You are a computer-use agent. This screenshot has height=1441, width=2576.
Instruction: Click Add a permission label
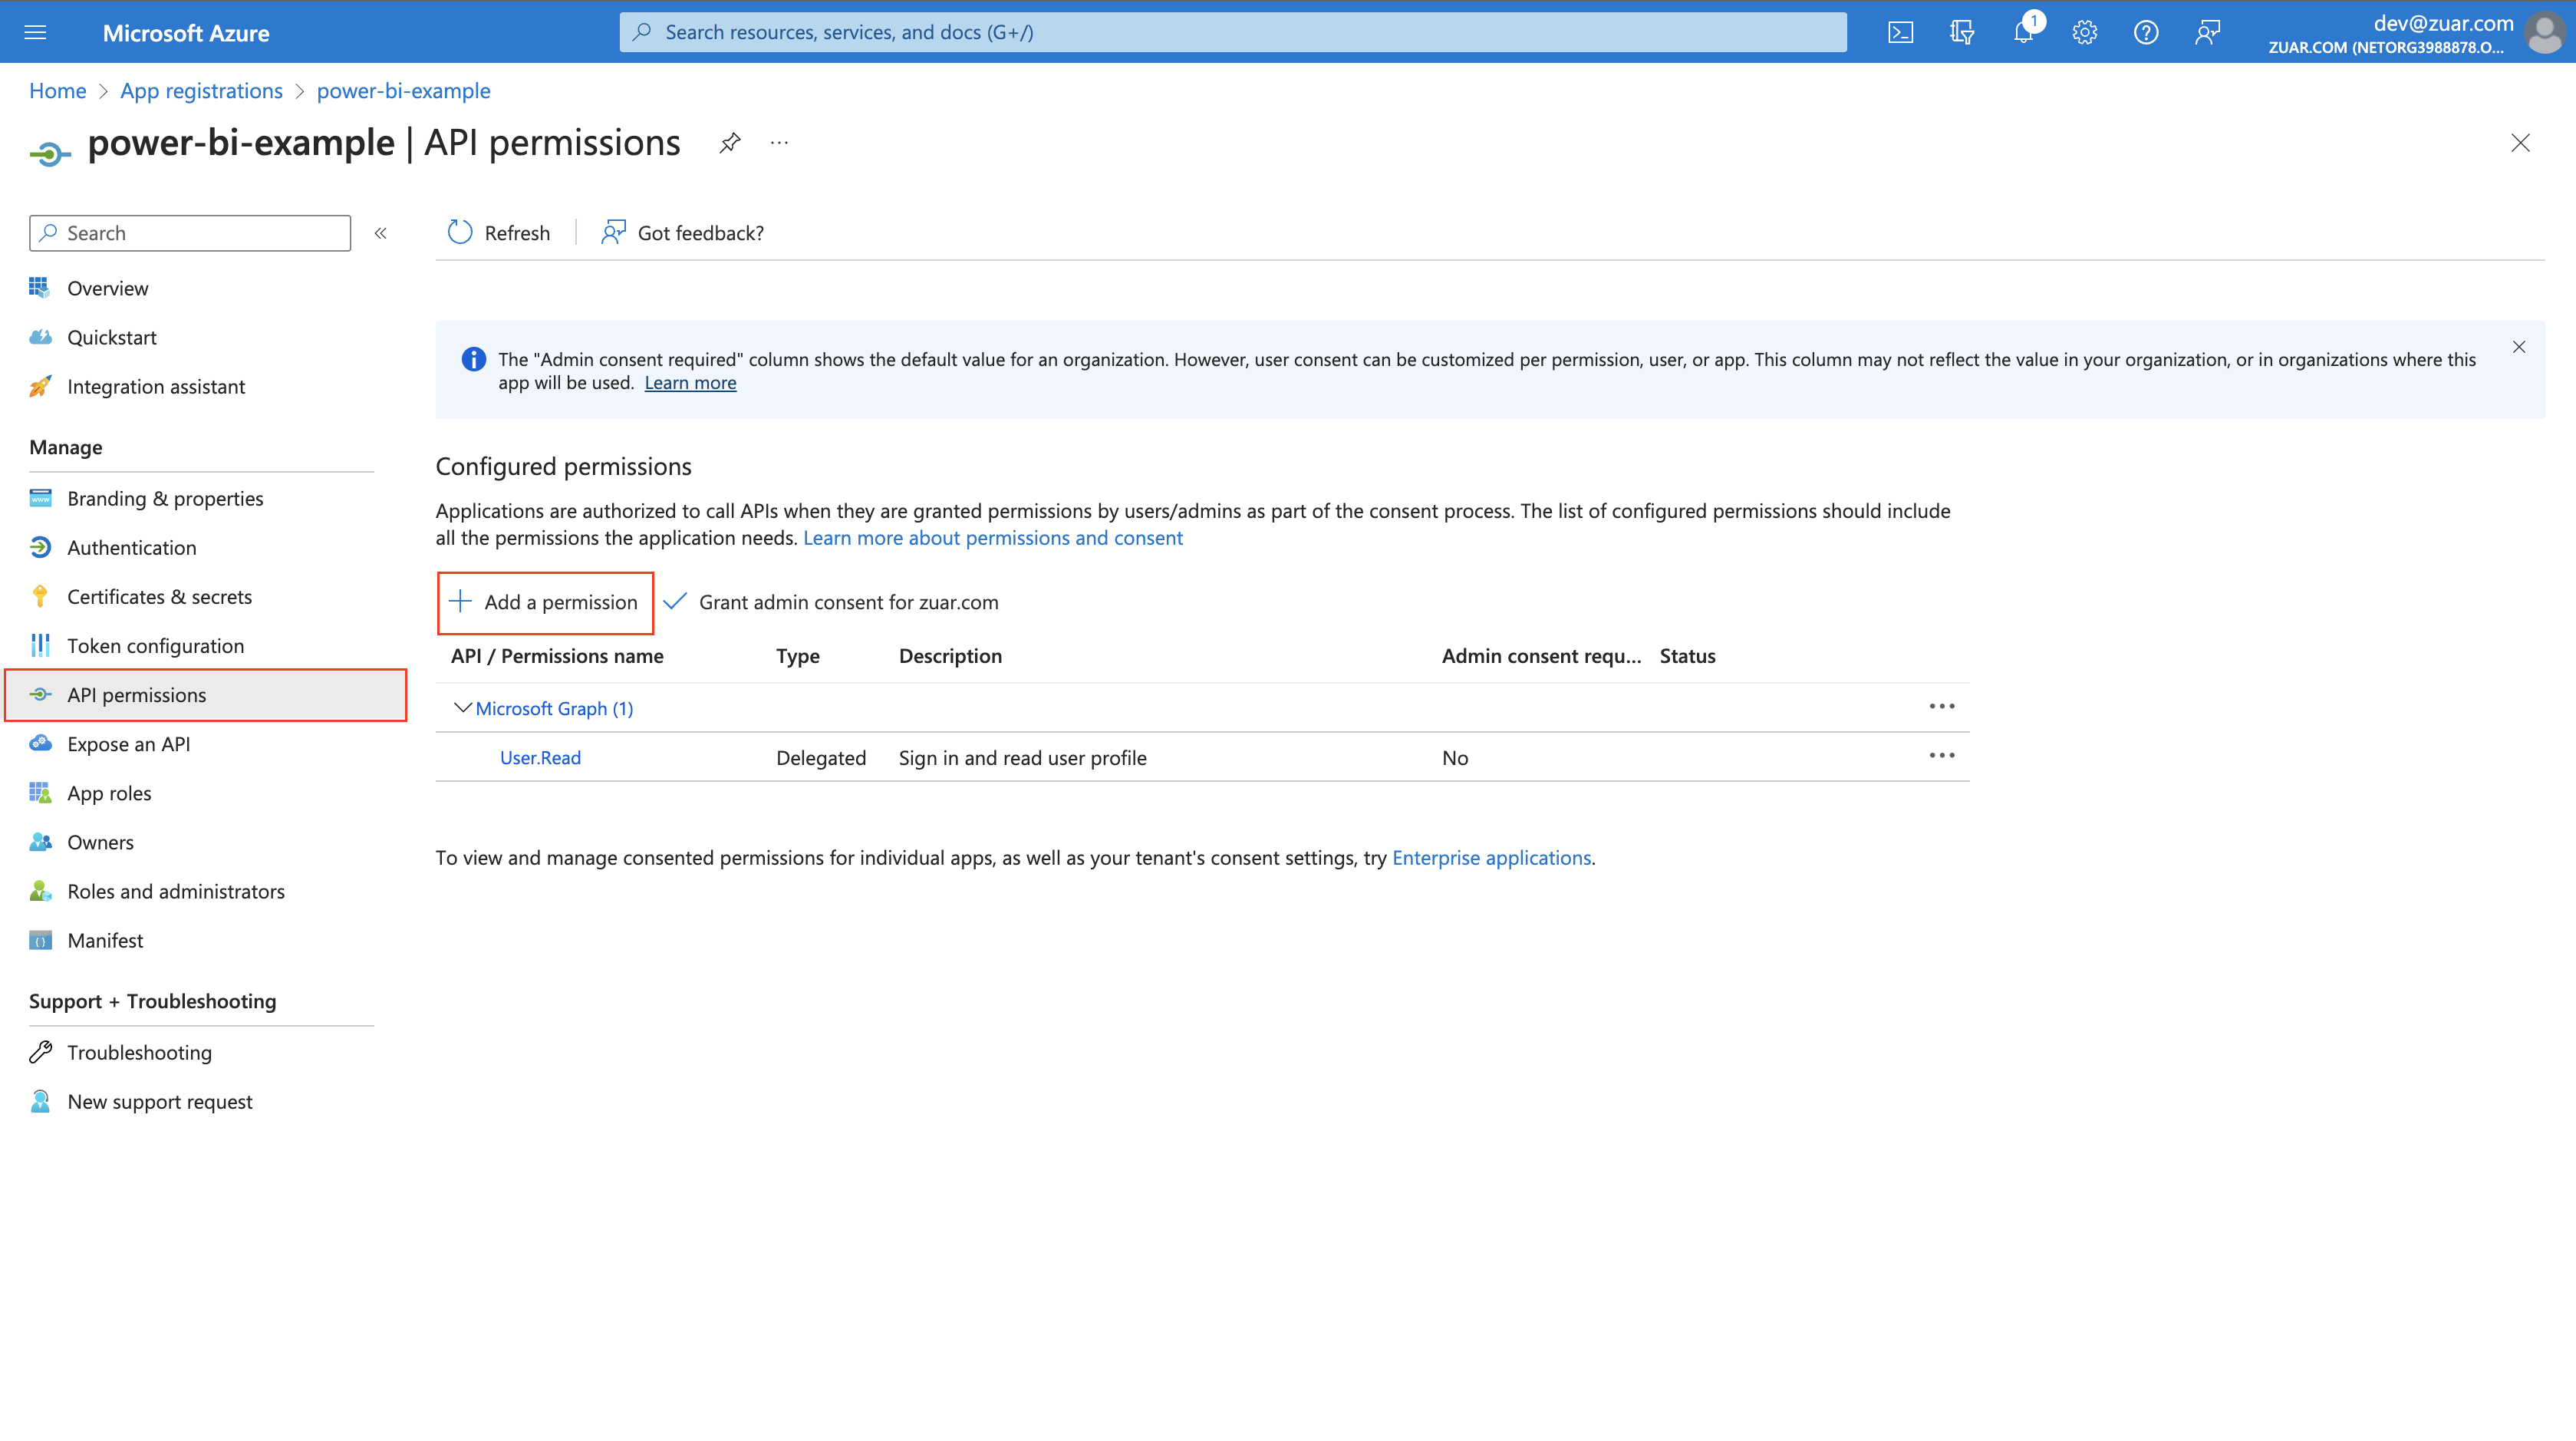tap(561, 602)
